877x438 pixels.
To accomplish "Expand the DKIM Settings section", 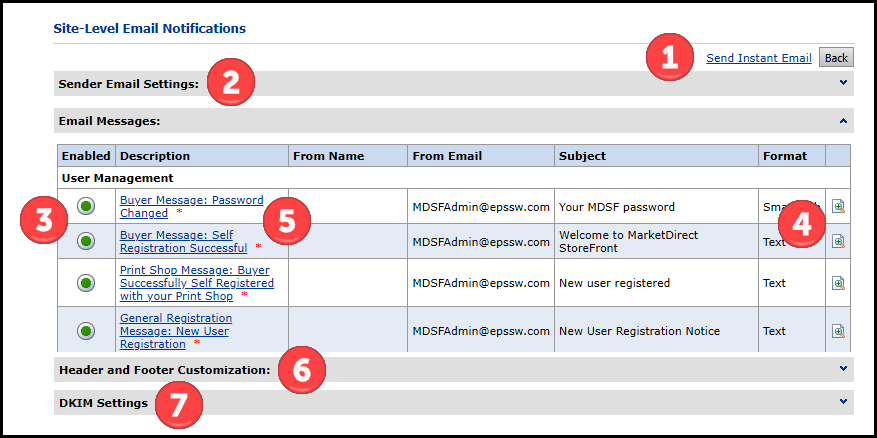I will coord(844,402).
